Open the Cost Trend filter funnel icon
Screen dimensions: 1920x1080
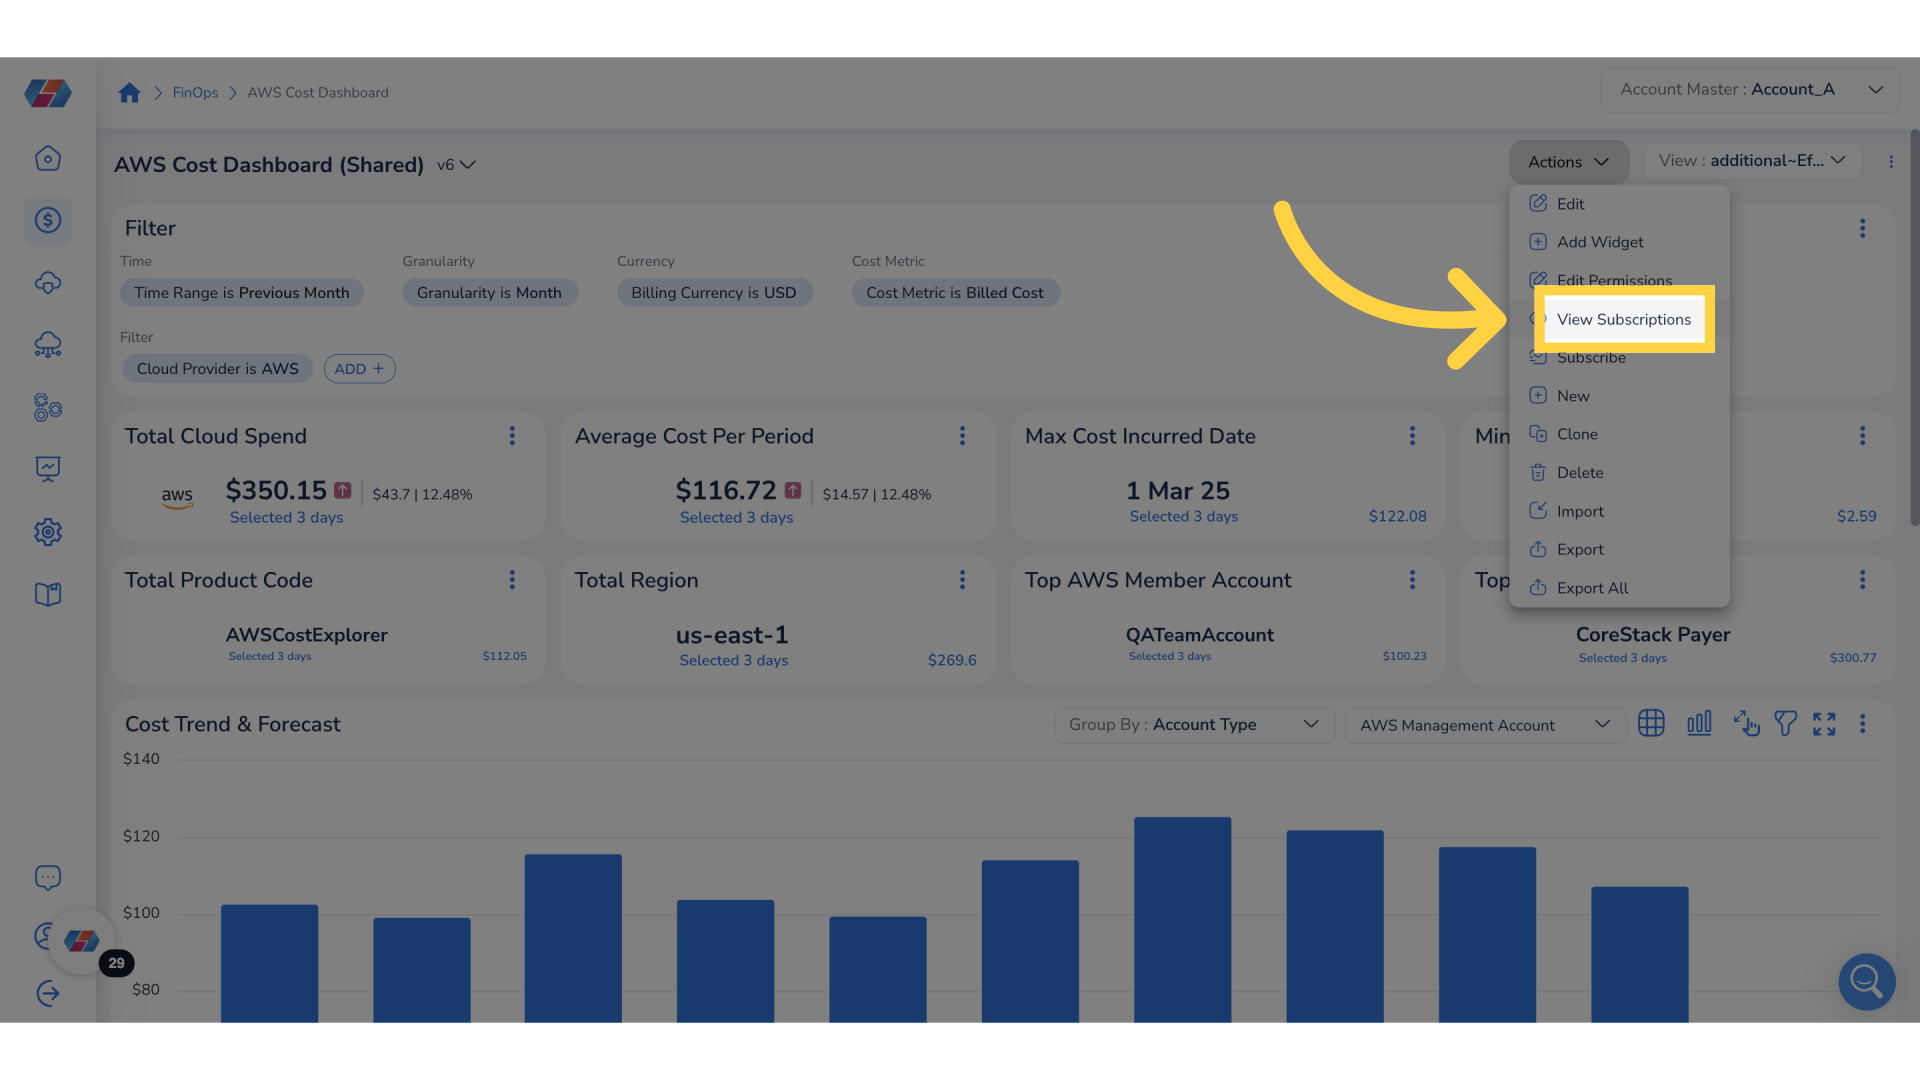tap(1785, 723)
